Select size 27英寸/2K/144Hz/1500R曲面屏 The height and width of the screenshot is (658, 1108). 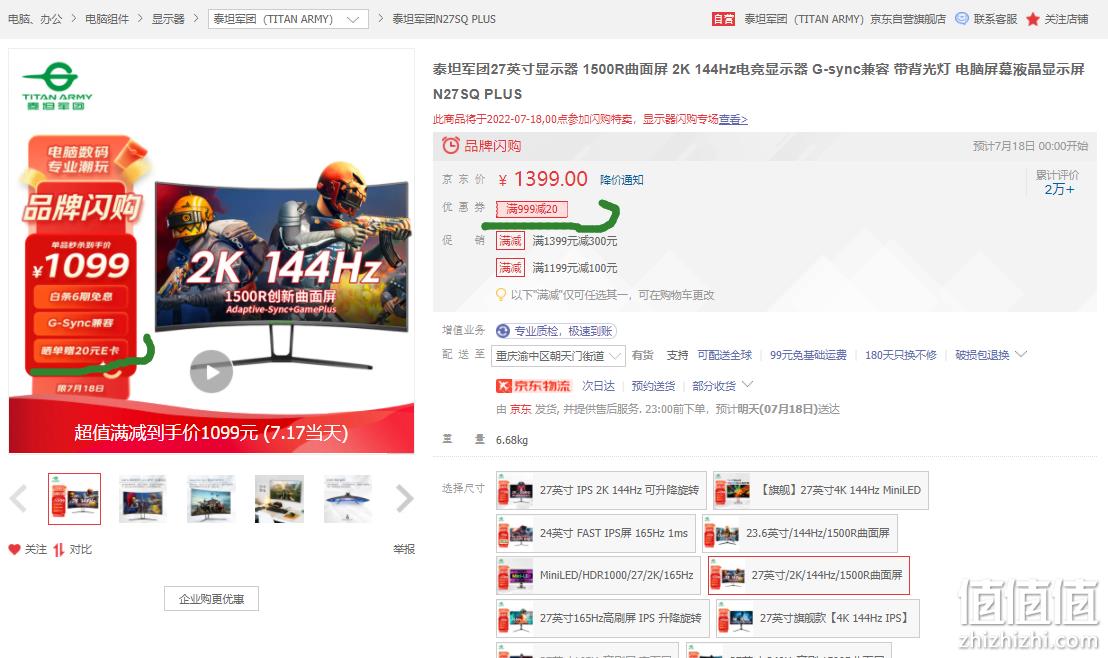click(809, 575)
